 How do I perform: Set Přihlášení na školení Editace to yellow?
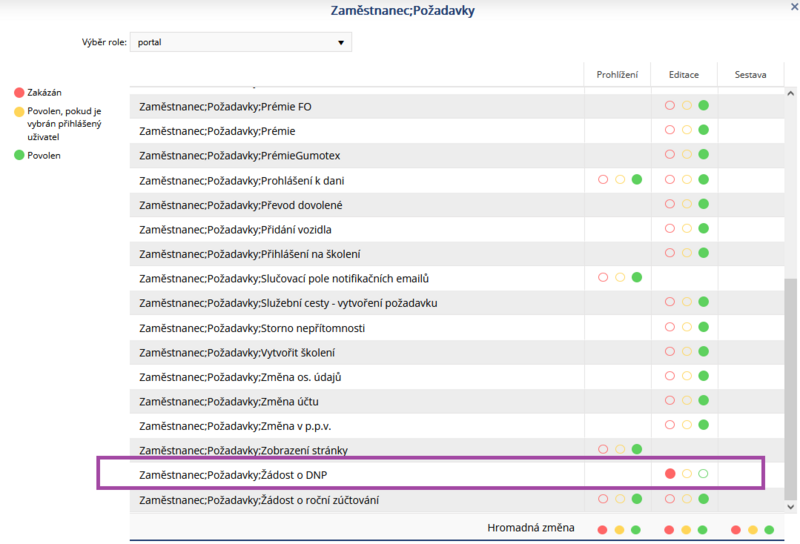pos(687,253)
